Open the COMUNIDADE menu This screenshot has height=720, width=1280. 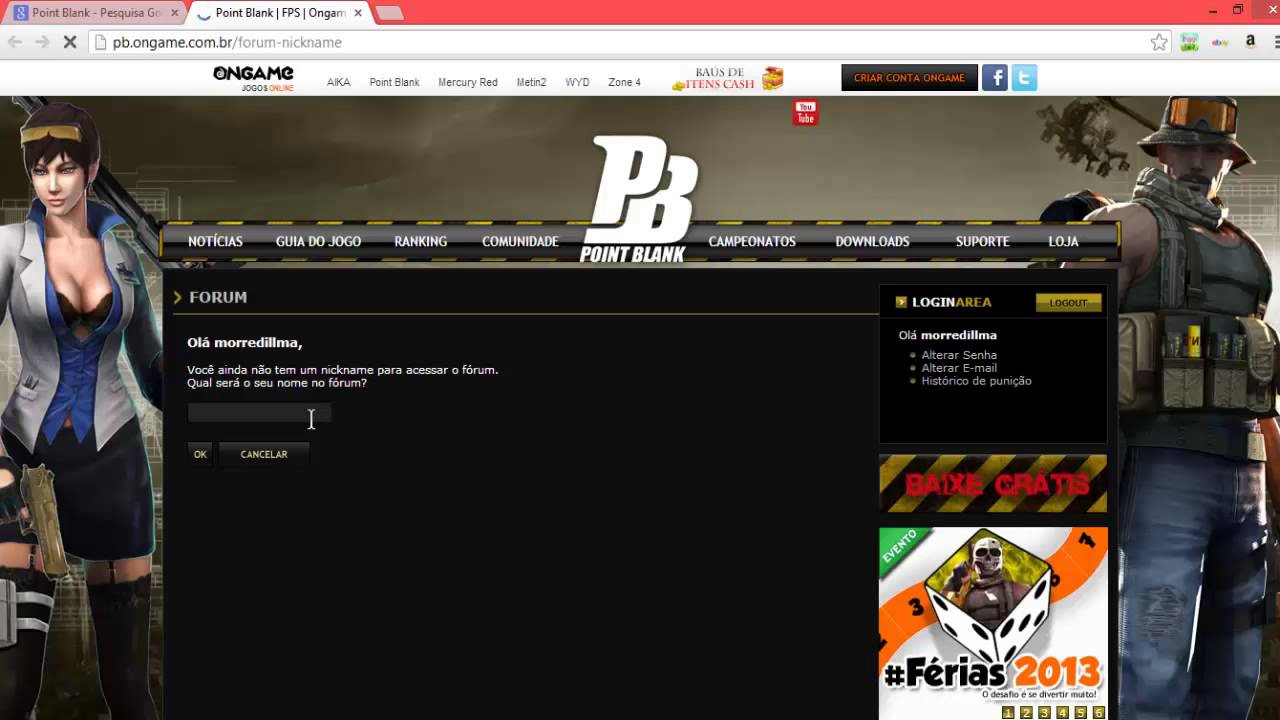point(520,241)
